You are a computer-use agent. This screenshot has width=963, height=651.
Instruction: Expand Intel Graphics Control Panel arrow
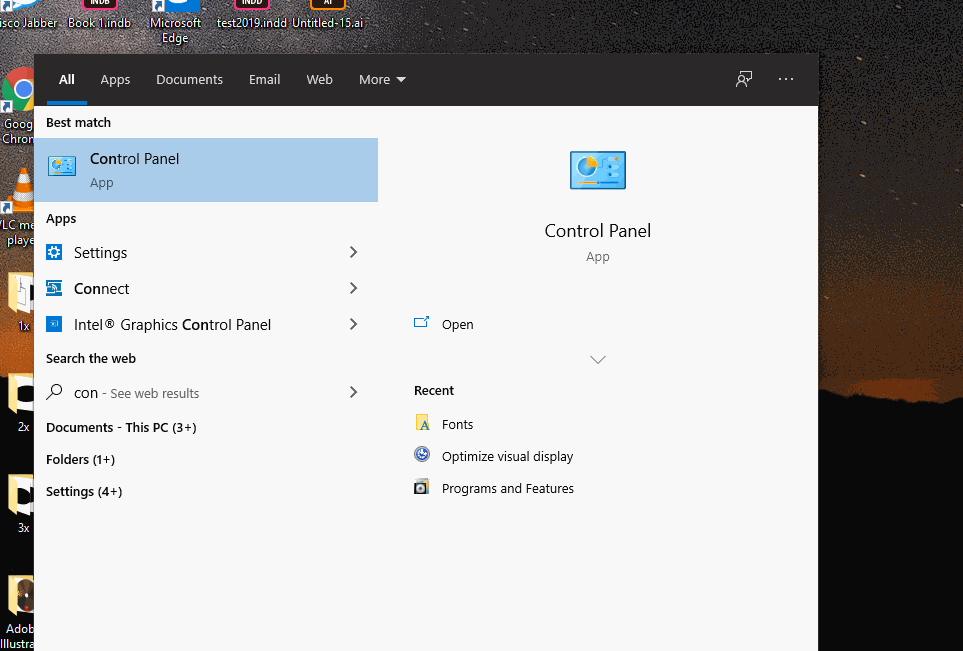coord(353,324)
